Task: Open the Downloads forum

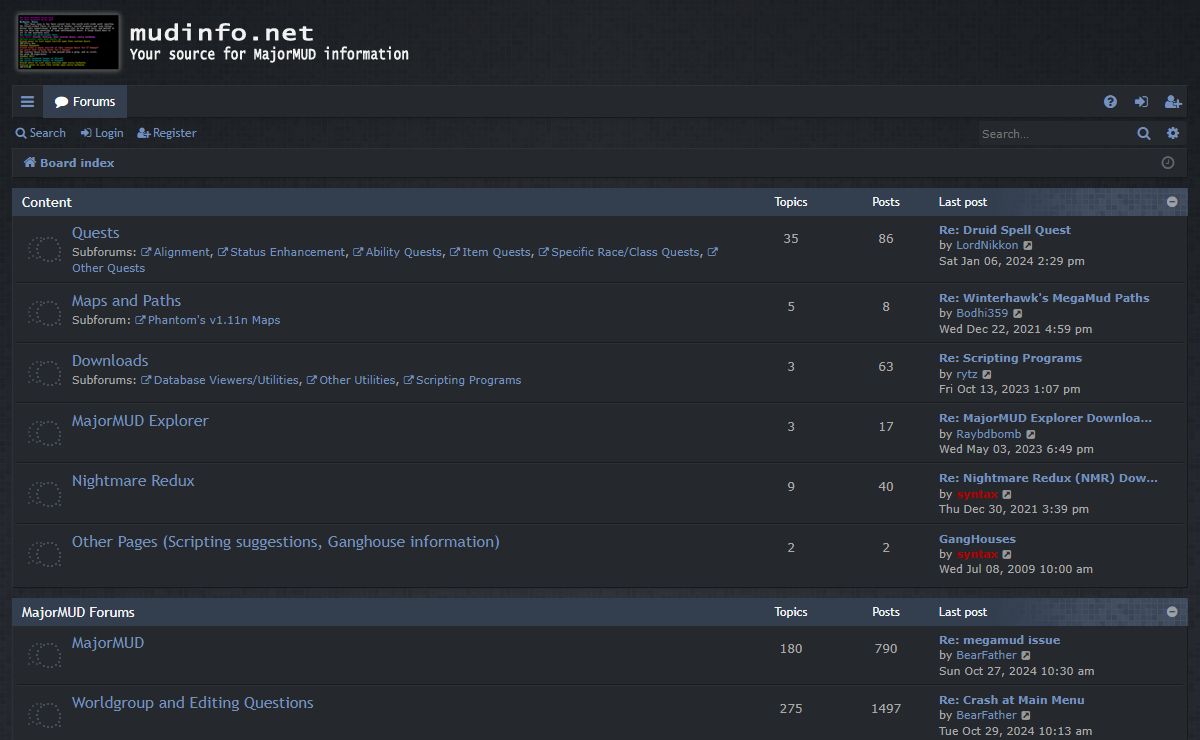Action: (110, 361)
